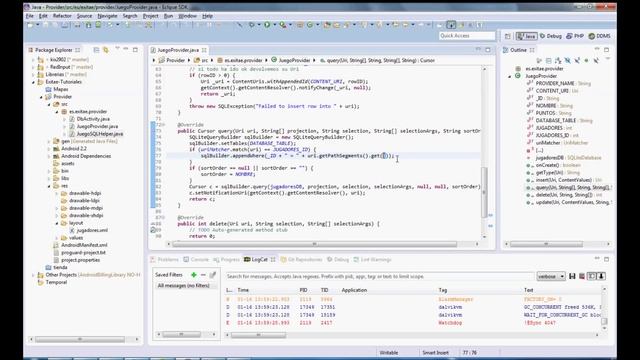Viewport: 640px width, 360px height.
Task: Add a new LogCat saved filter
Action: pos(194,275)
